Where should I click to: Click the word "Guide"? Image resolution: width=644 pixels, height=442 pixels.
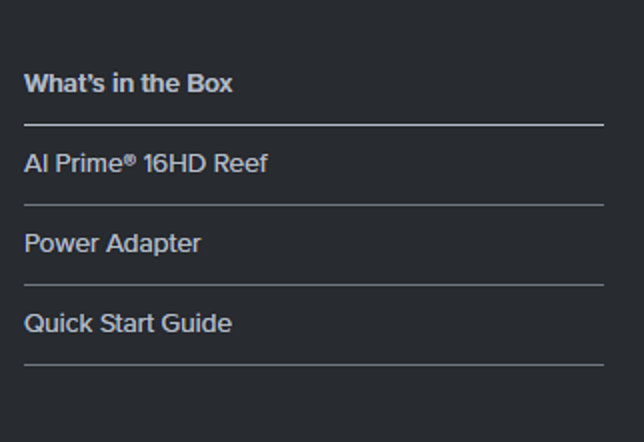pos(197,323)
